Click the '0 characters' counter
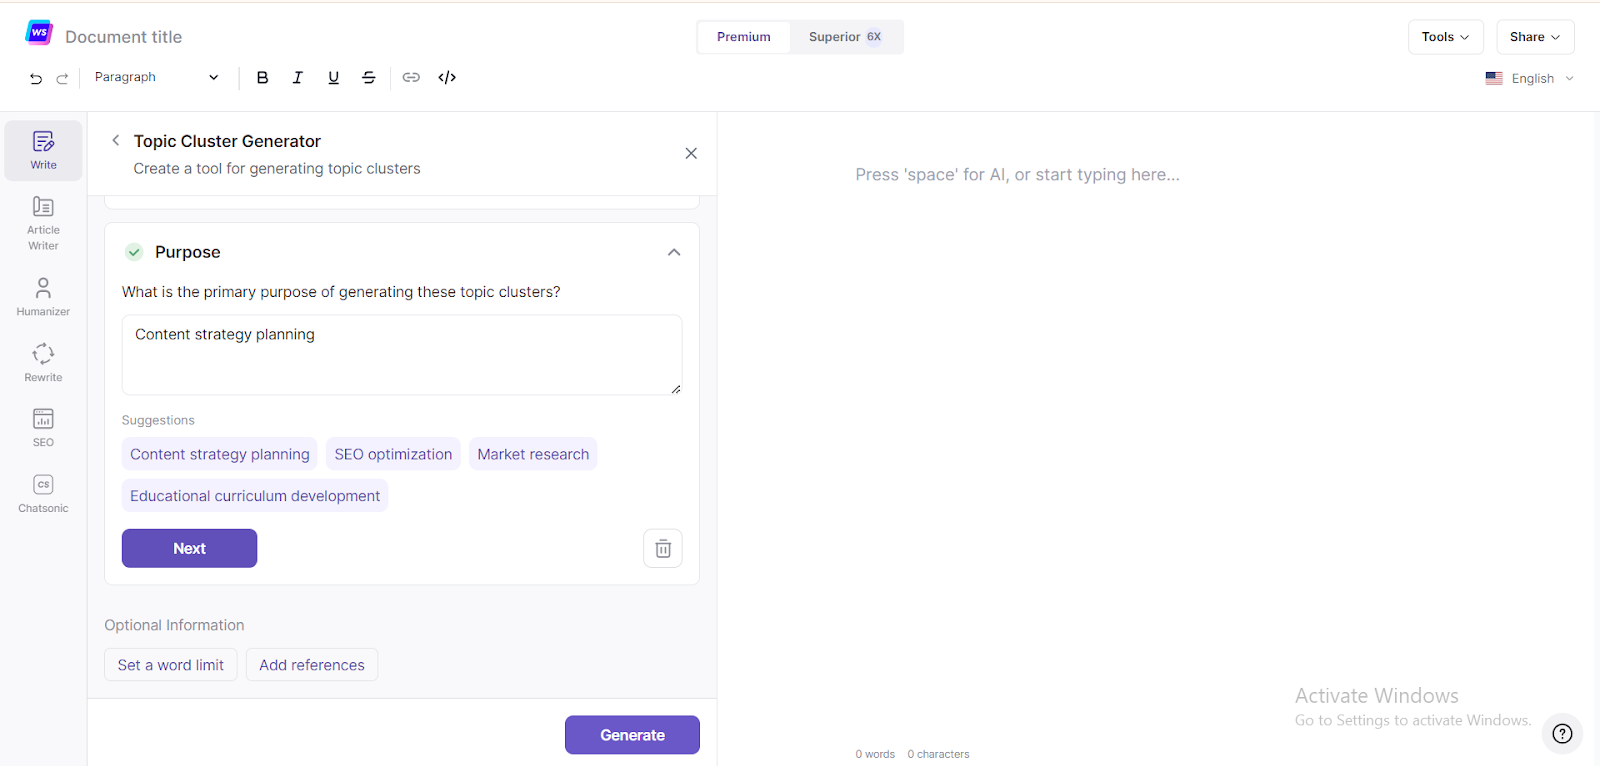Image resolution: width=1600 pixels, height=766 pixels. 938,754
